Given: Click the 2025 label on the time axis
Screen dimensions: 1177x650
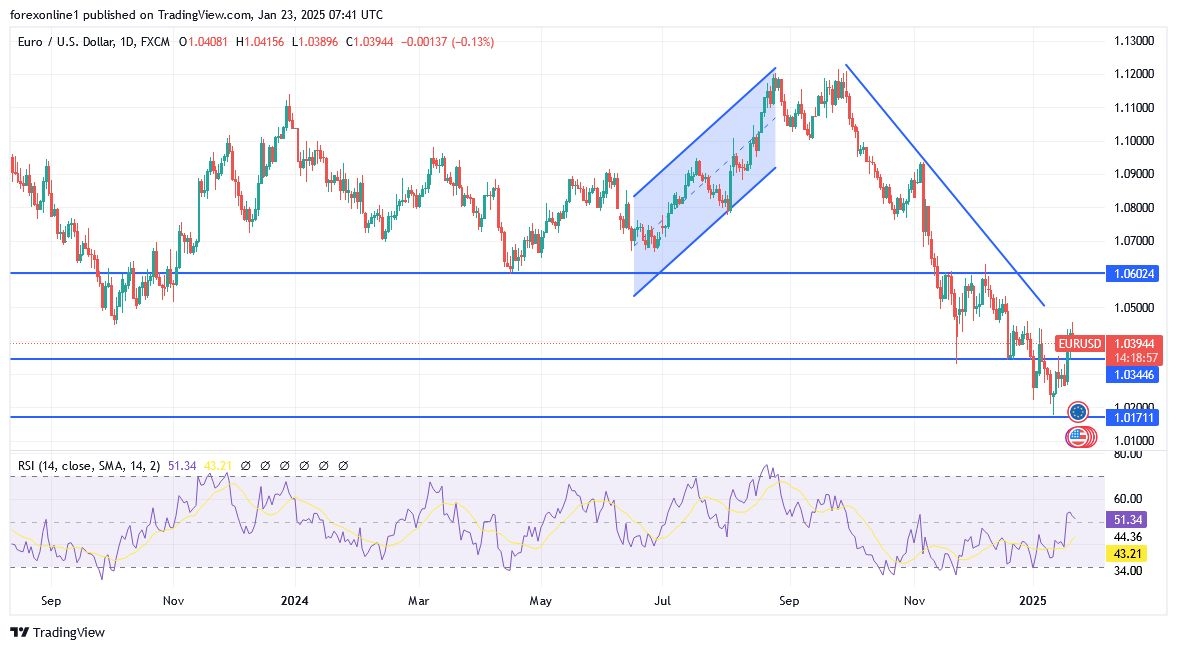Looking at the screenshot, I should pos(1035,602).
